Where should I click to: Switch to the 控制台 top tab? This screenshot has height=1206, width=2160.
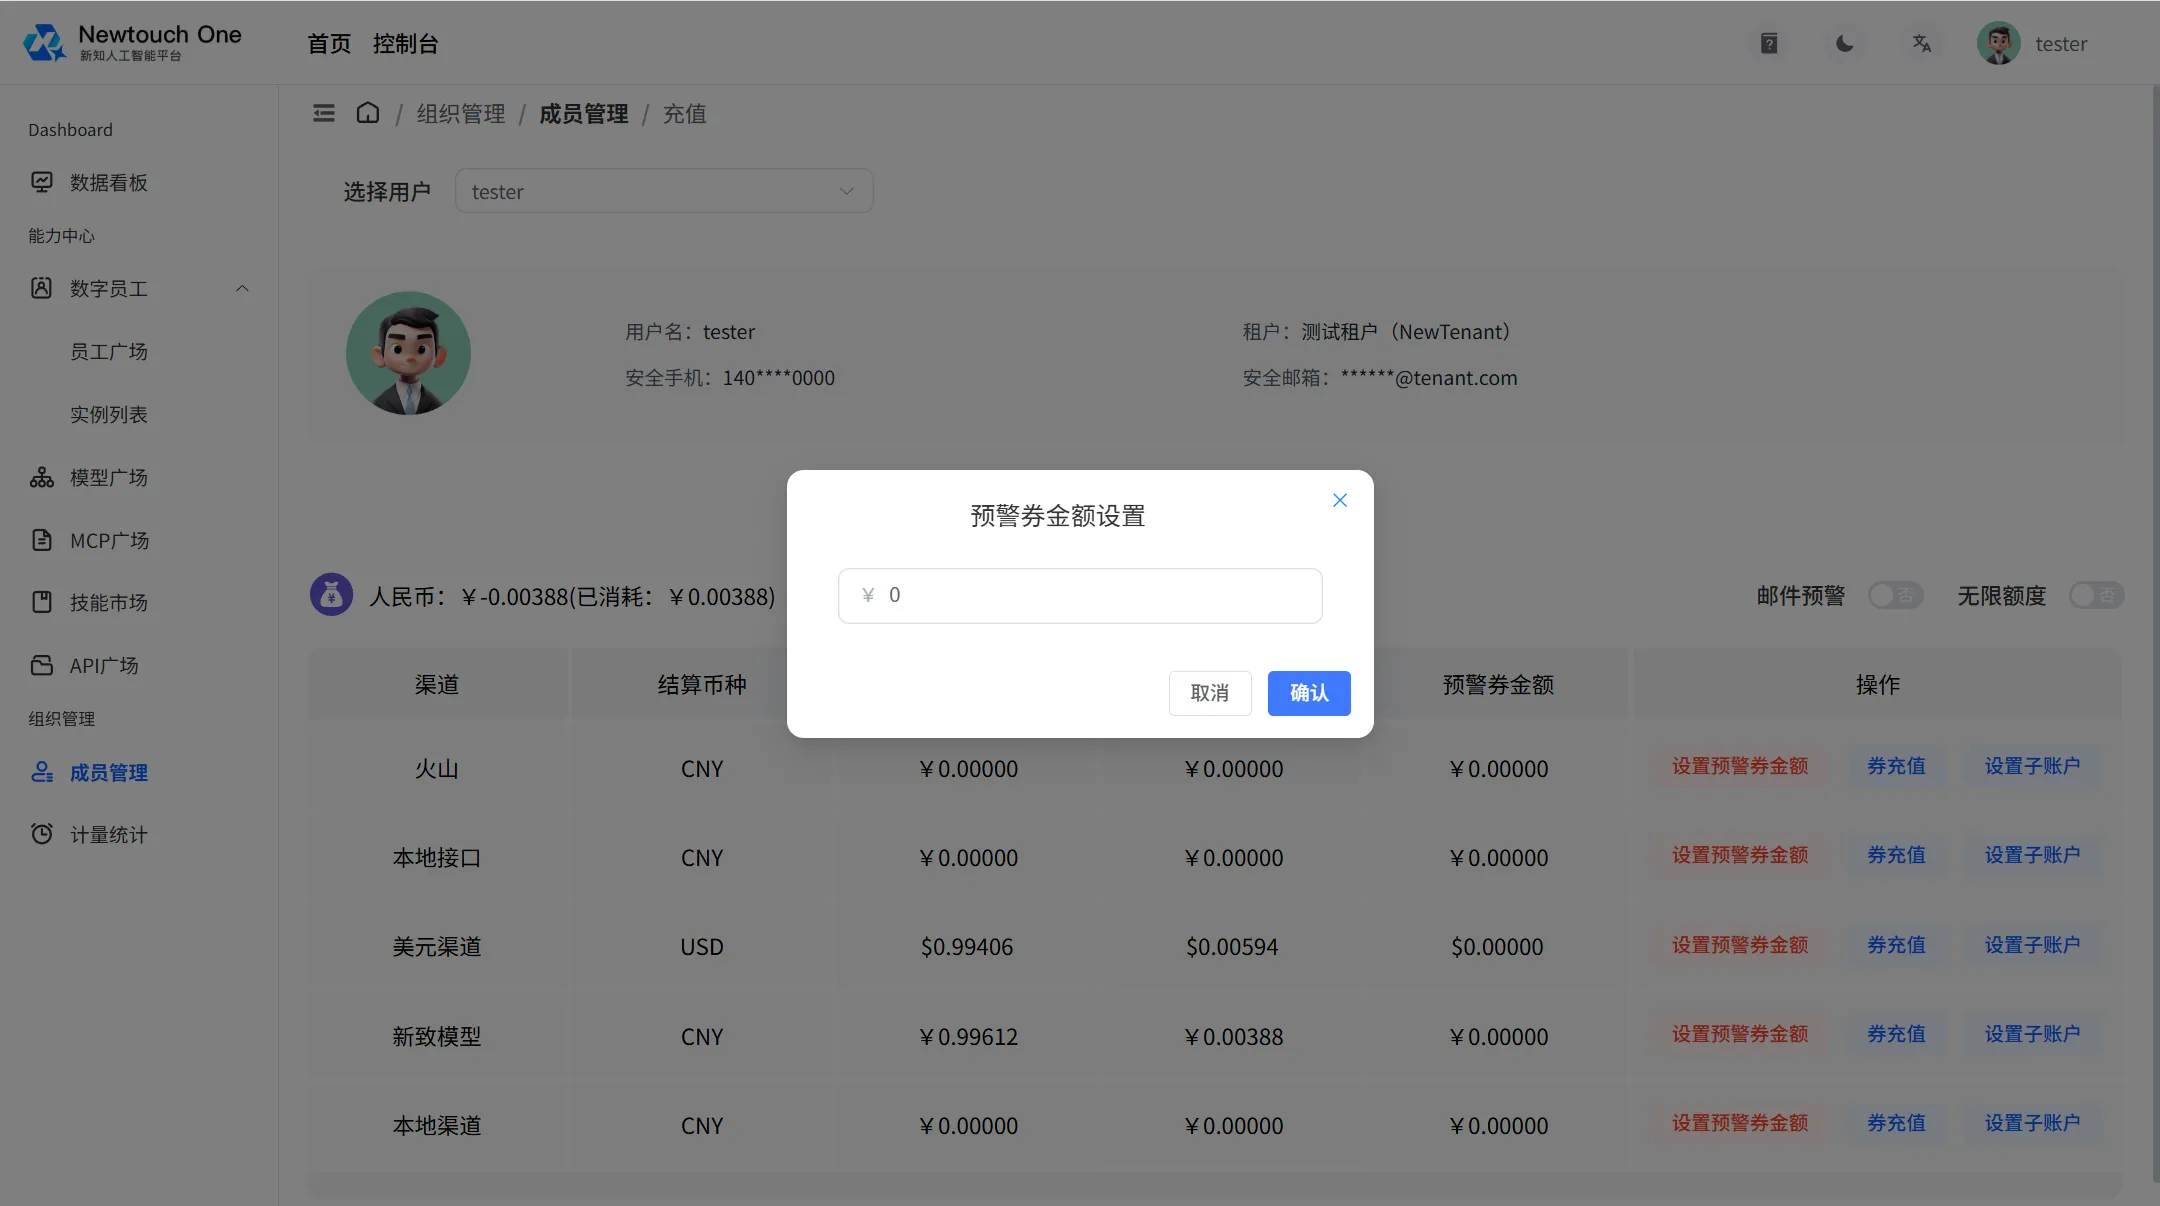pos(405,43)
